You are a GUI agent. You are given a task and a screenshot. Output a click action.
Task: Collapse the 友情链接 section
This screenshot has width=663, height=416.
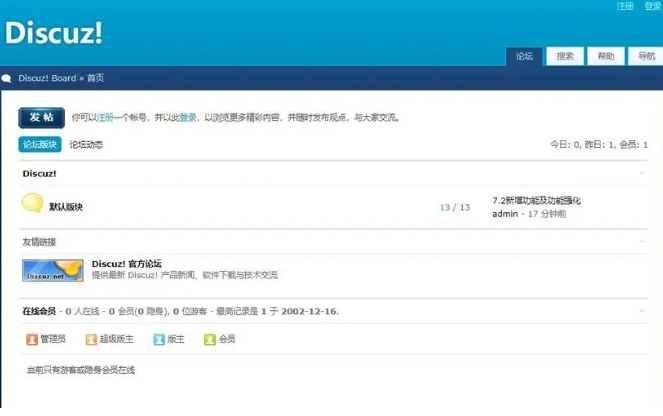point(642,241)
